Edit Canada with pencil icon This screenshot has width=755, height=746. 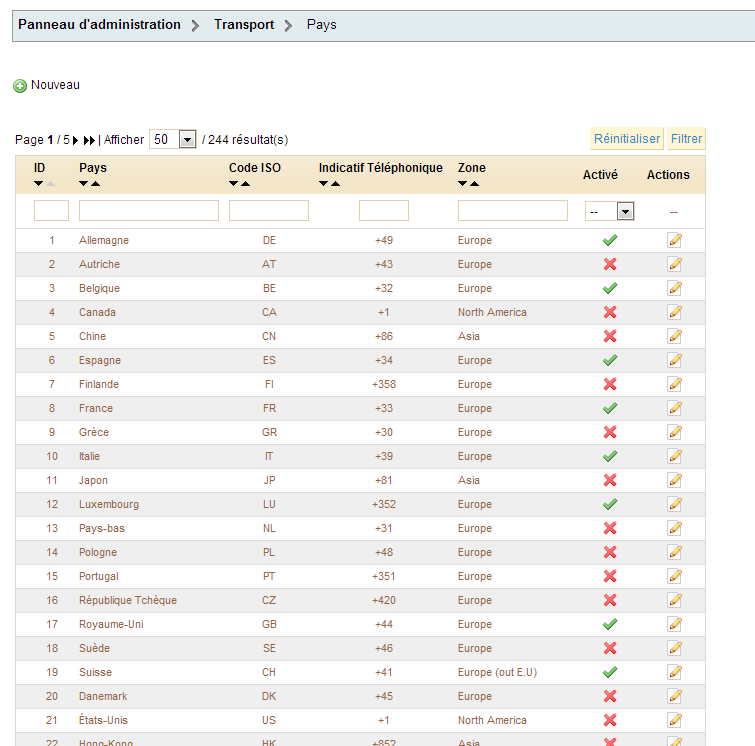point(675,312)
